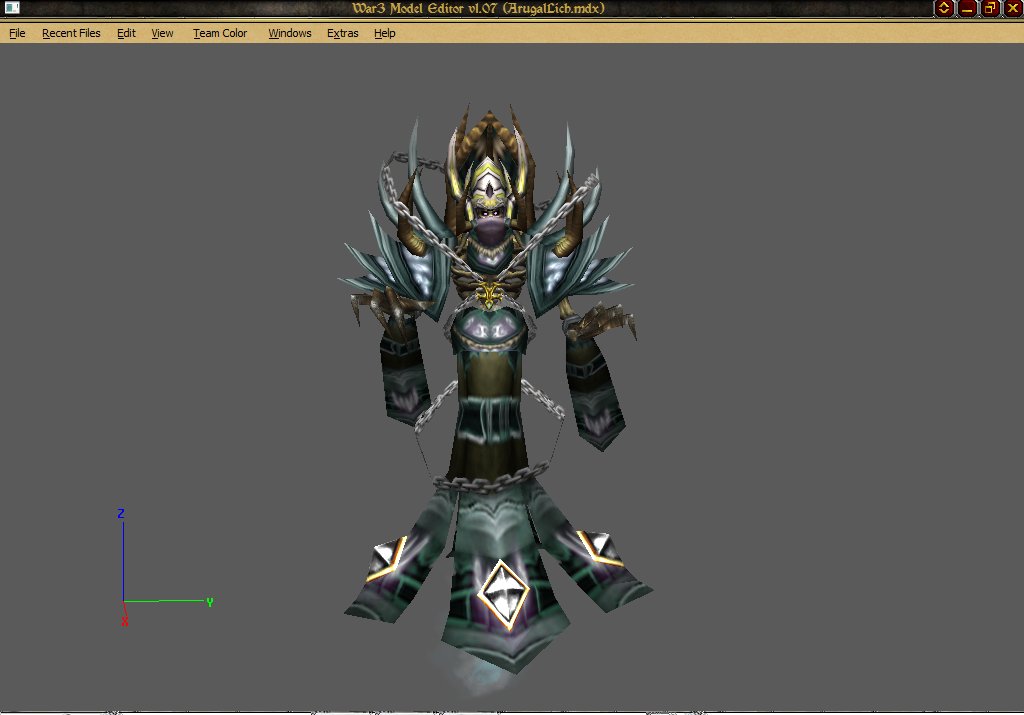Screen dimensions: 1024x715
Task: Restore down the Model Editor window
Action: tap(990, 8)
